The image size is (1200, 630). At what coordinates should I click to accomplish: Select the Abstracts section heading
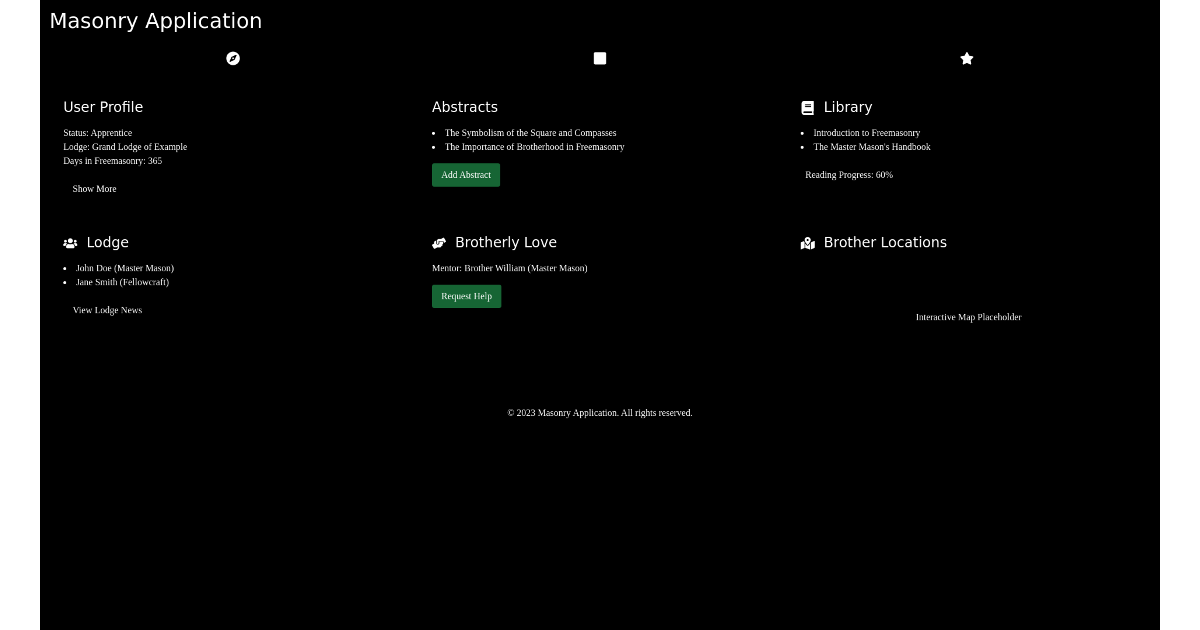465,107
